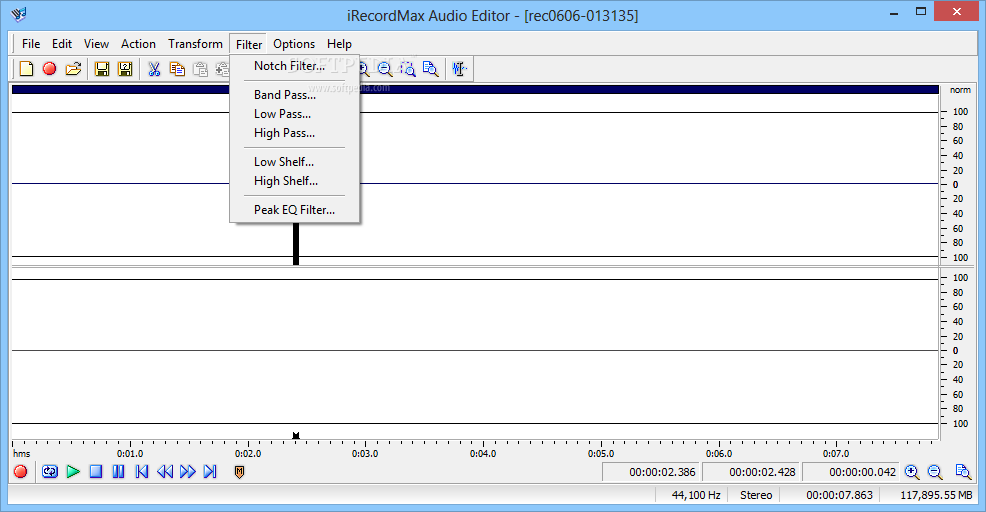Close the open Filter menu
Viewport: 986px width, 512px height.
[x=249, y=44]
